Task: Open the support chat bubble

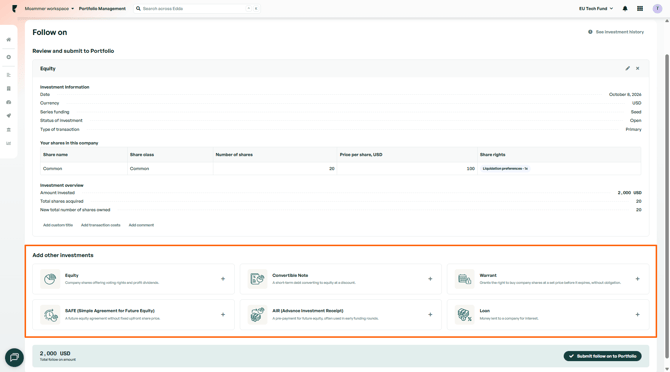Action: pyautogui.click(x=14, y=357)
